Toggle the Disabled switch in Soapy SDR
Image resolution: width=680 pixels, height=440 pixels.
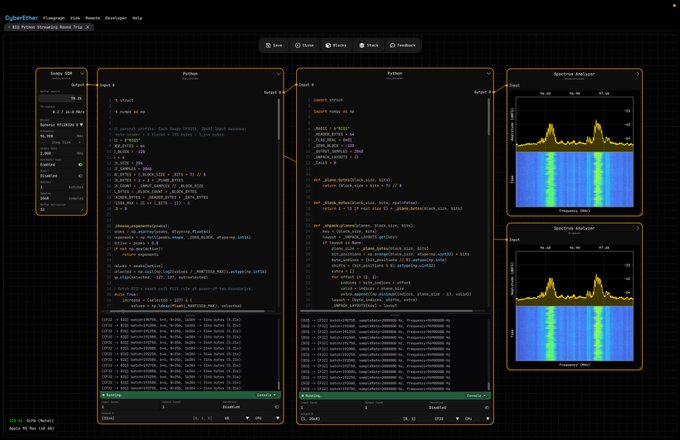[80, 176]
